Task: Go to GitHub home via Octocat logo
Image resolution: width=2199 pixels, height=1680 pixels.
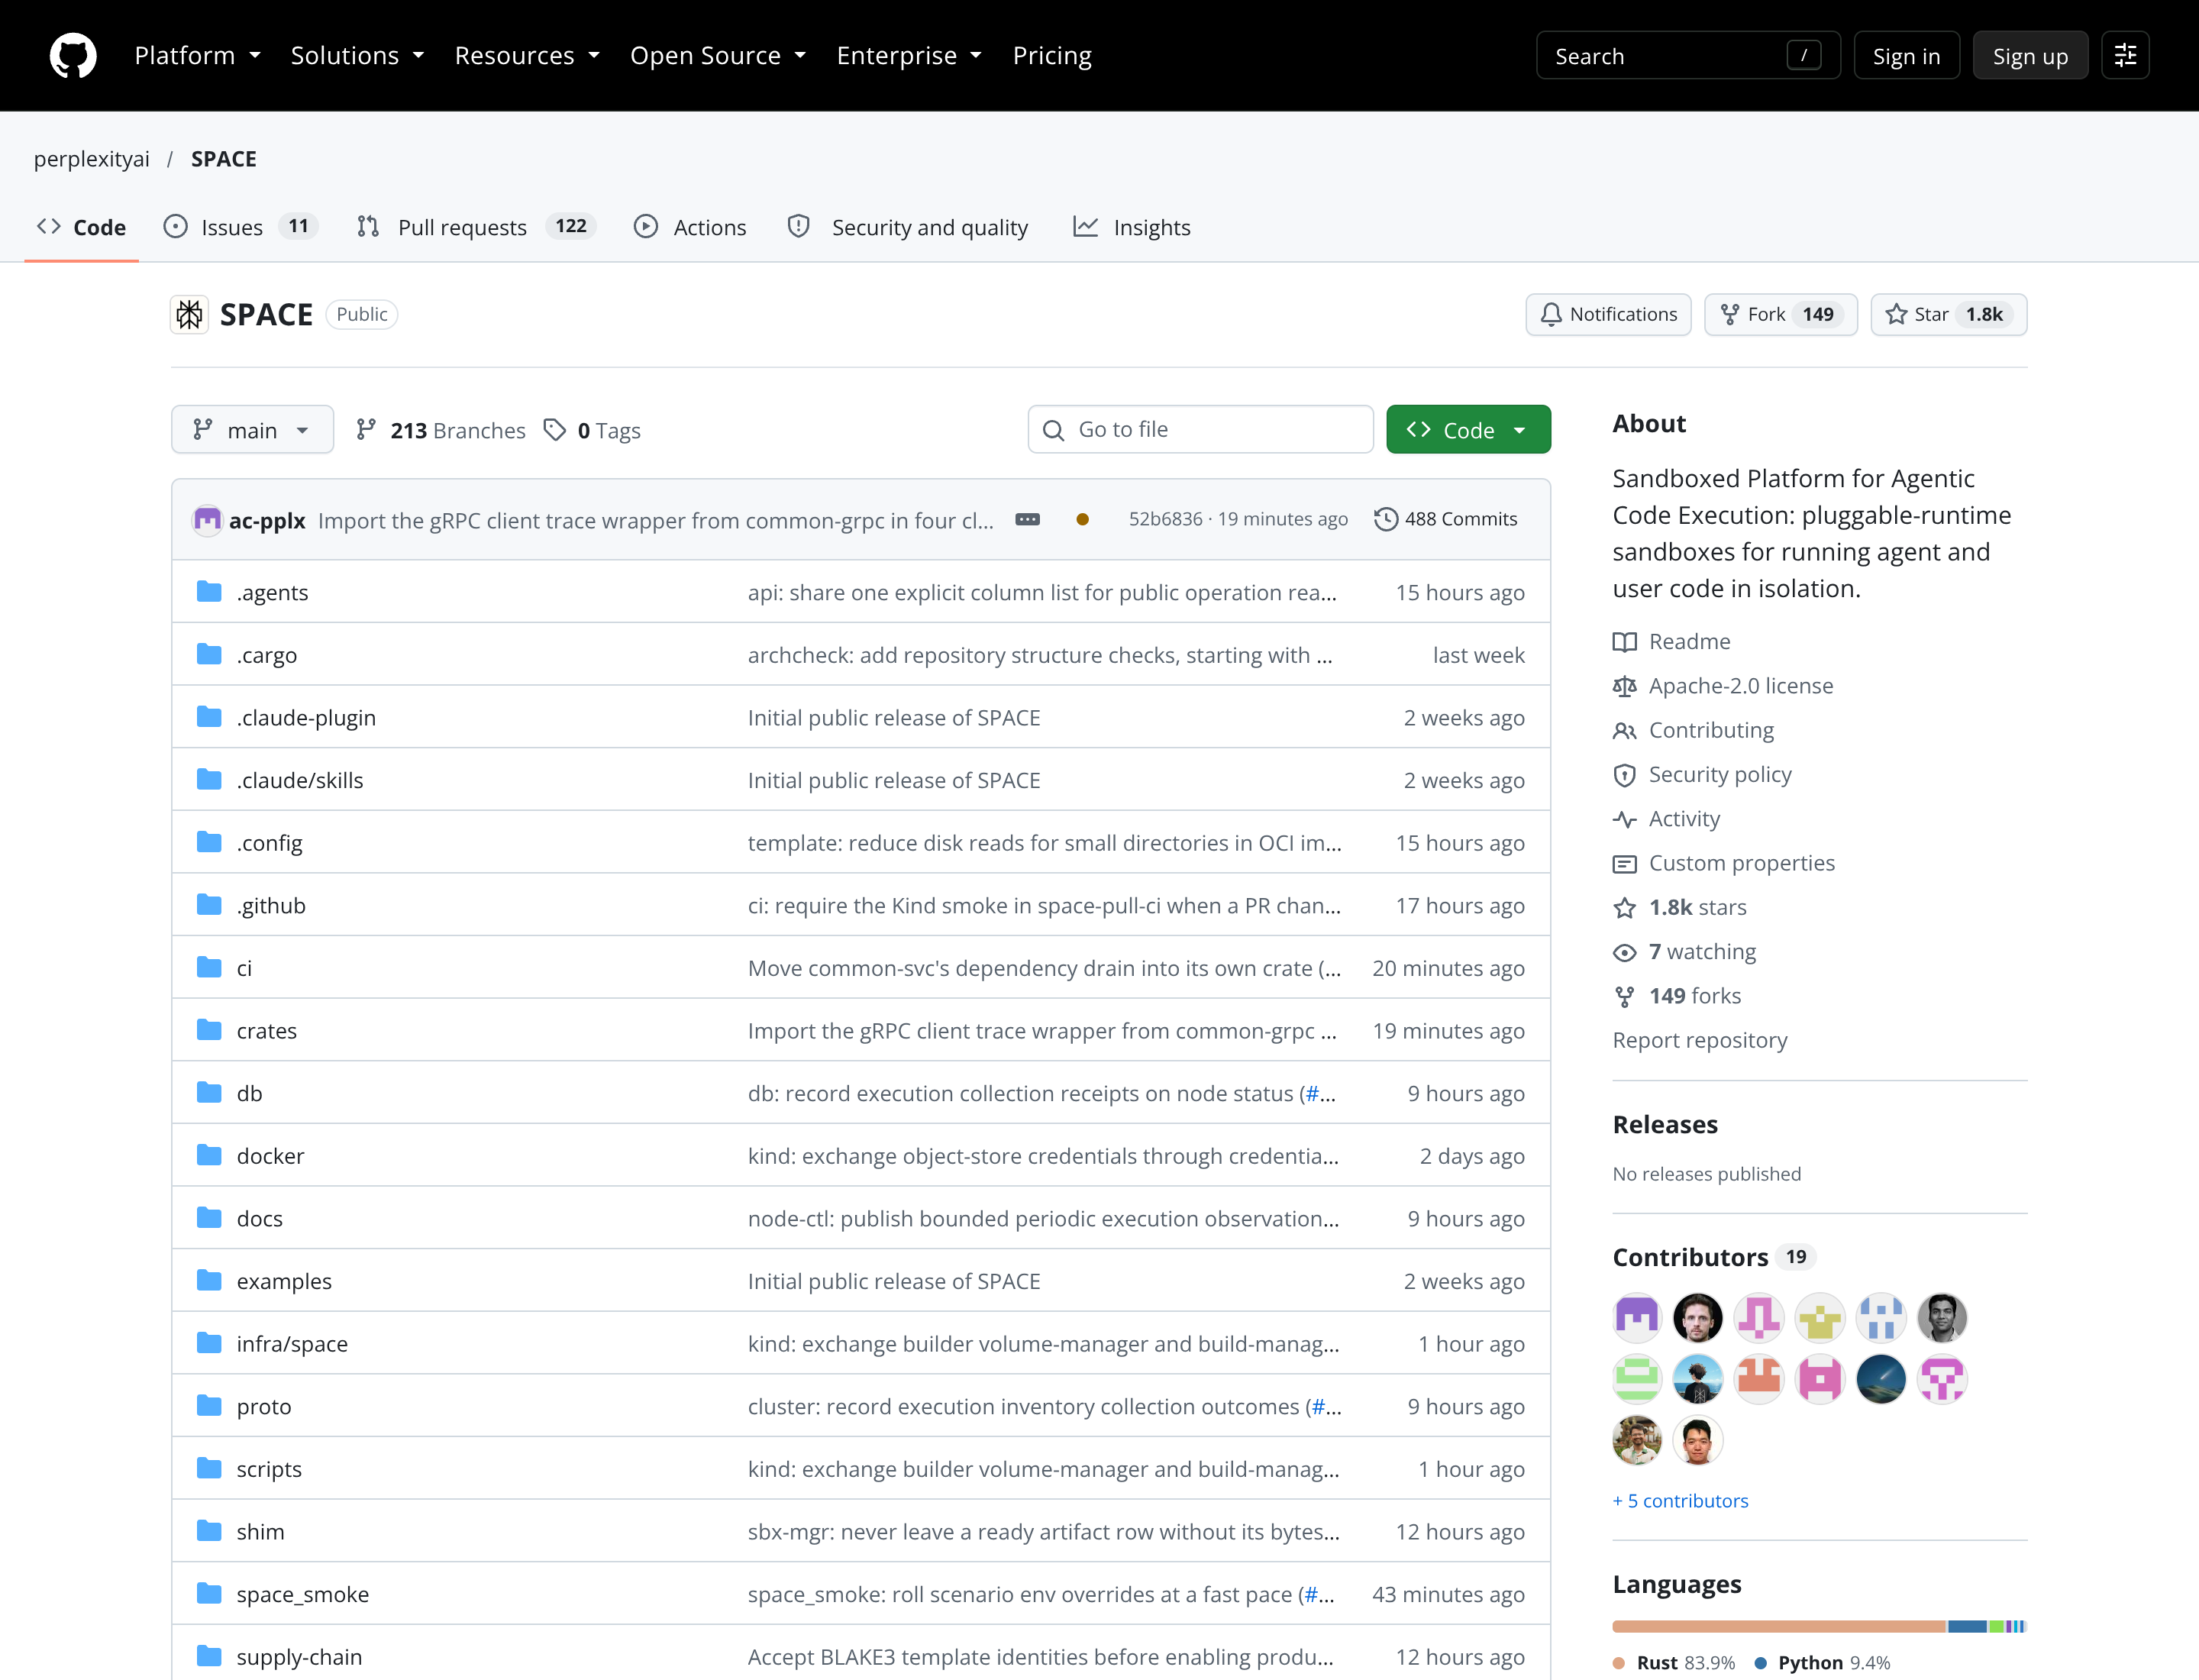Action: tap(73, 55)
